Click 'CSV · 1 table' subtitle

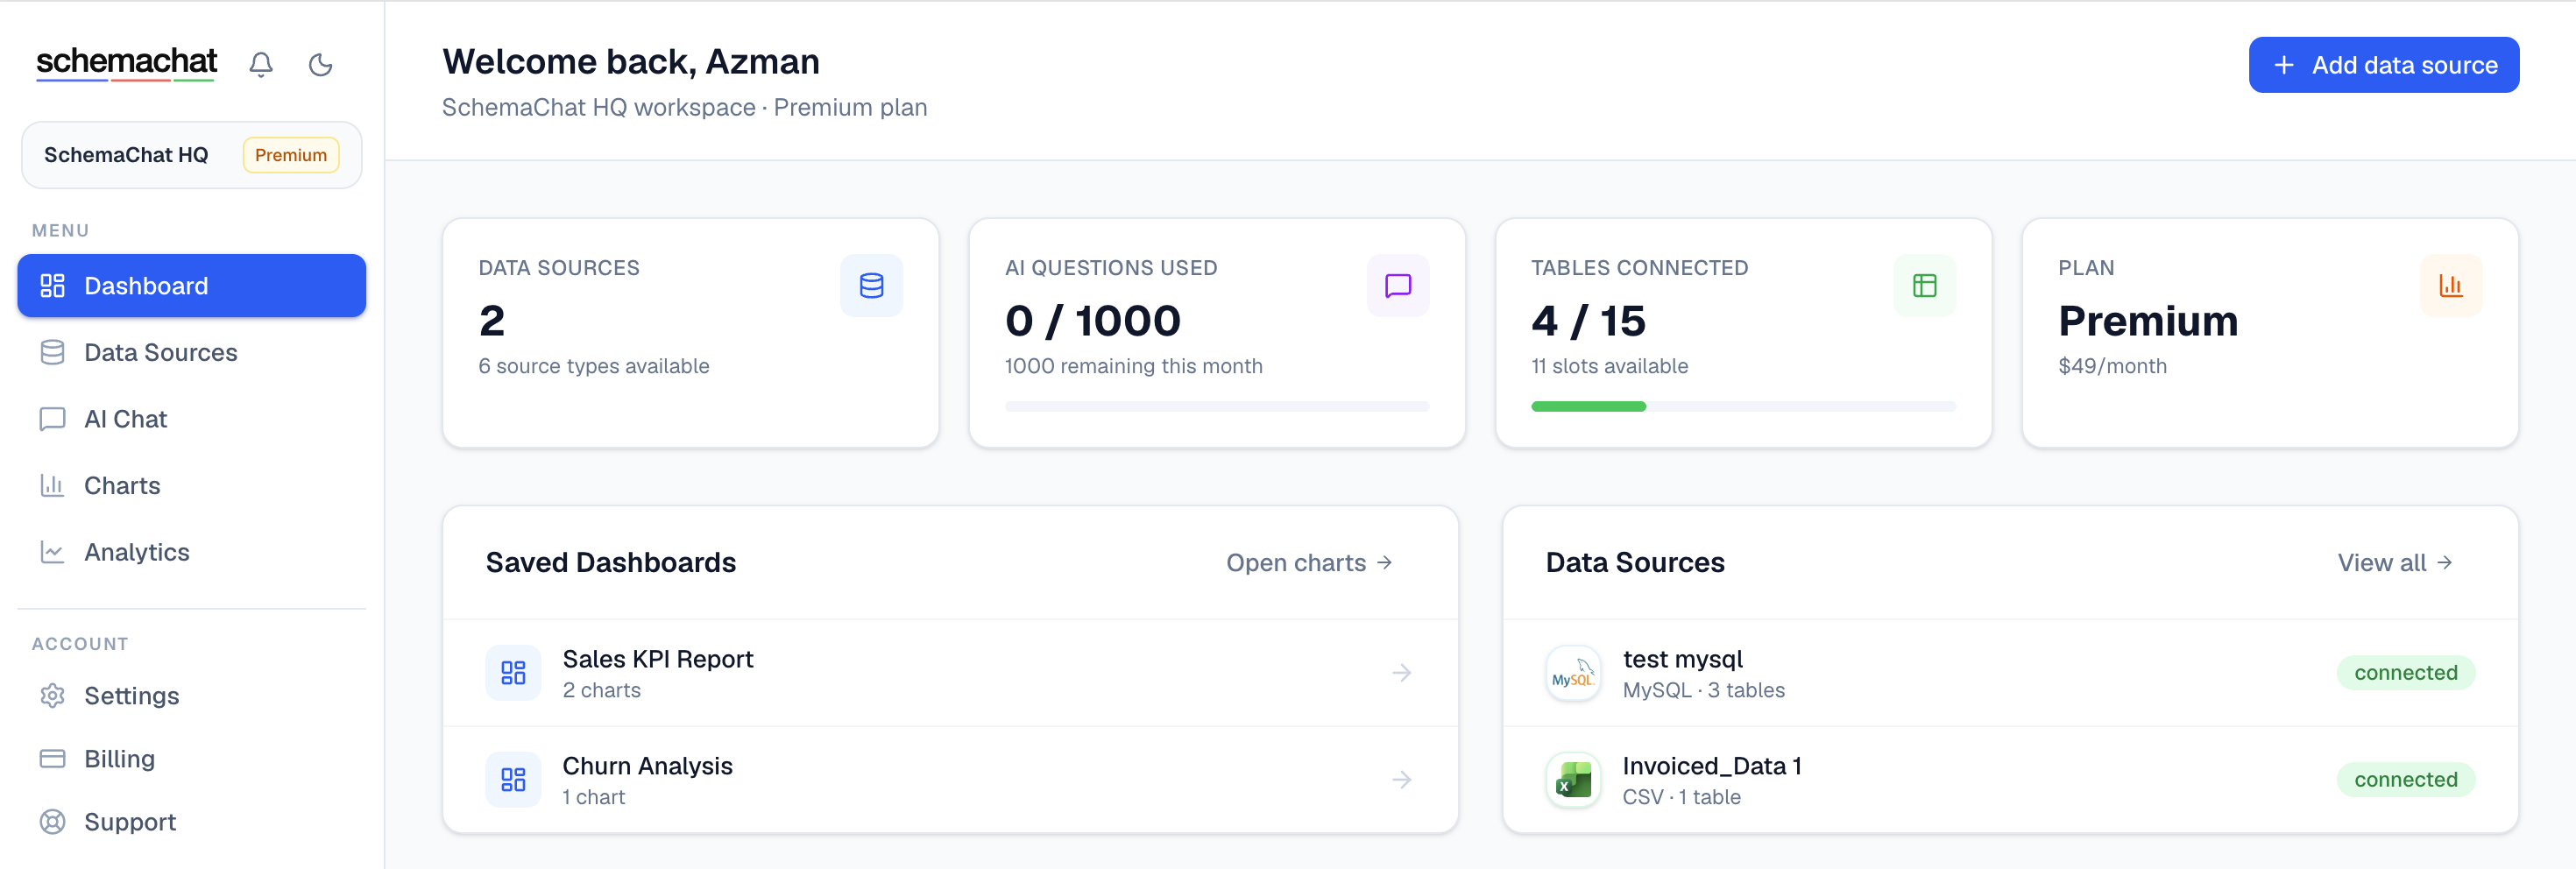(1681, 797)
